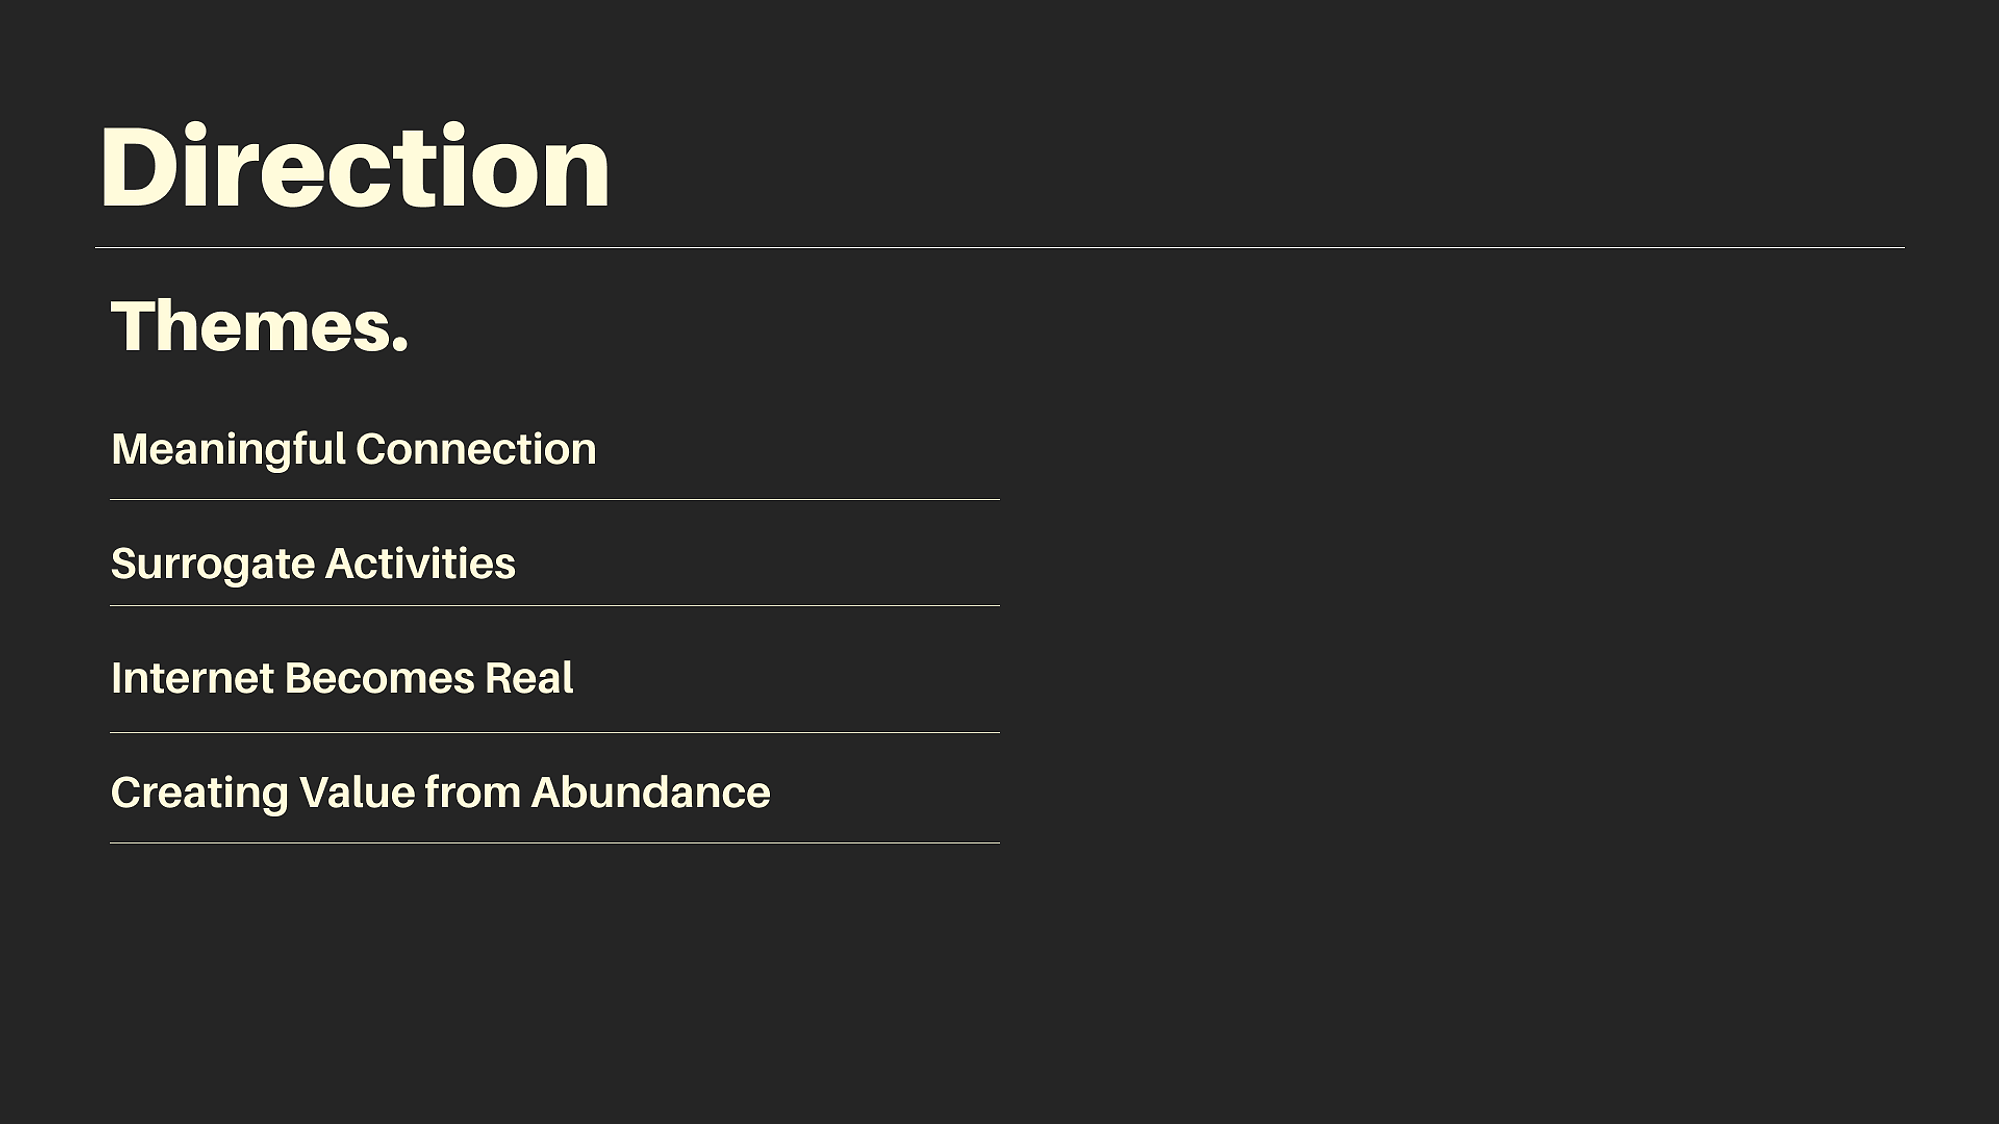
Task: Click the word "Activities"
Action: point(421,564)
